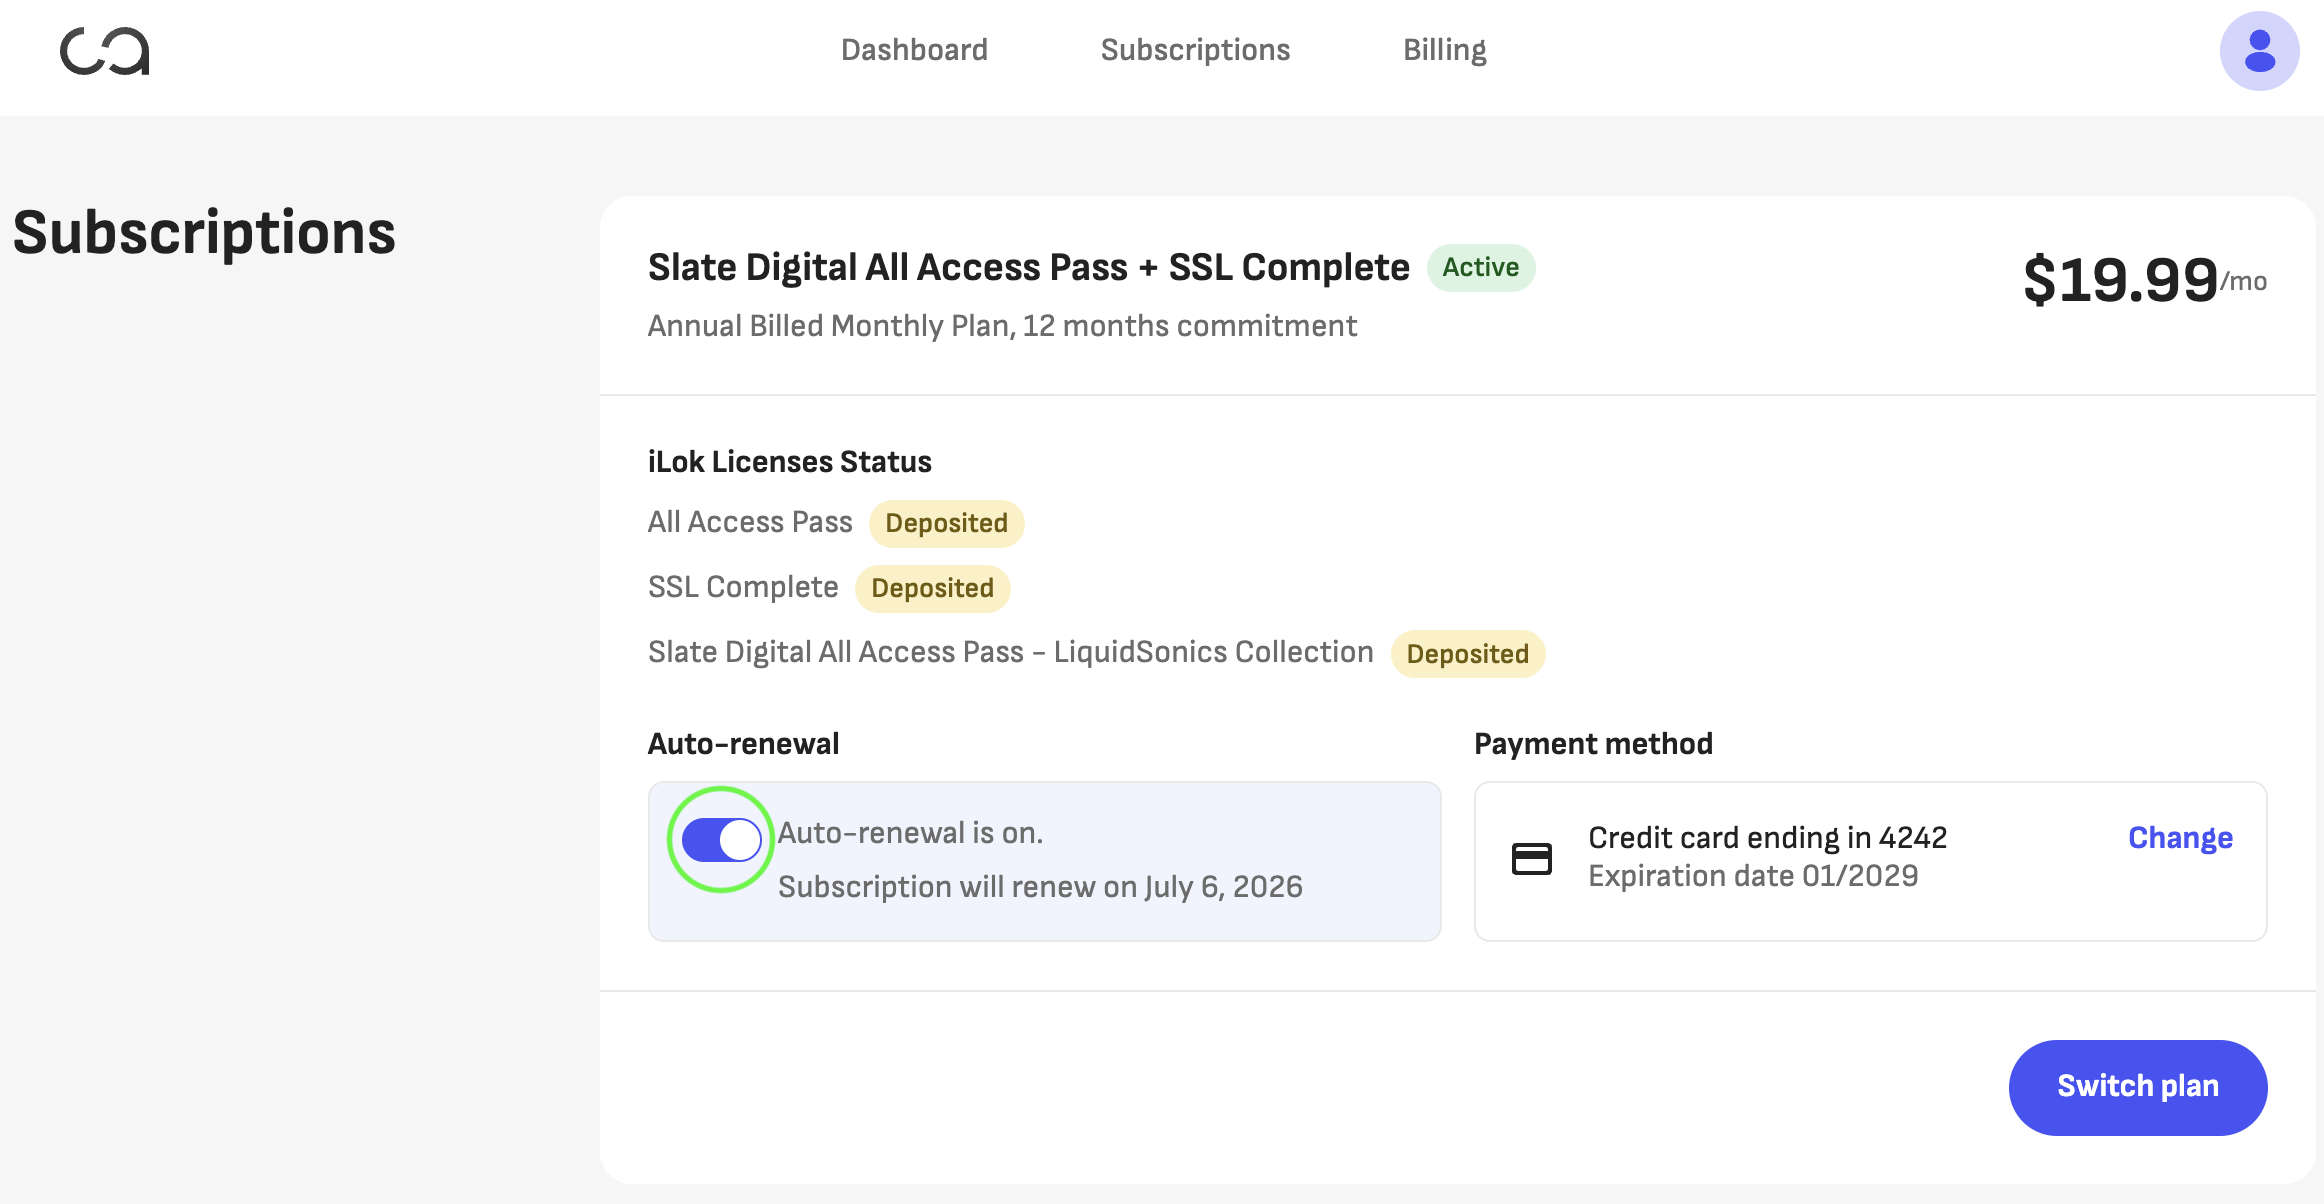Viewport: 2324px width, 1204px height.
Task: Click 'Slate Digital All Access Pass – LiquidSonics Collection' label
Action: click(x=1011, y=652)
